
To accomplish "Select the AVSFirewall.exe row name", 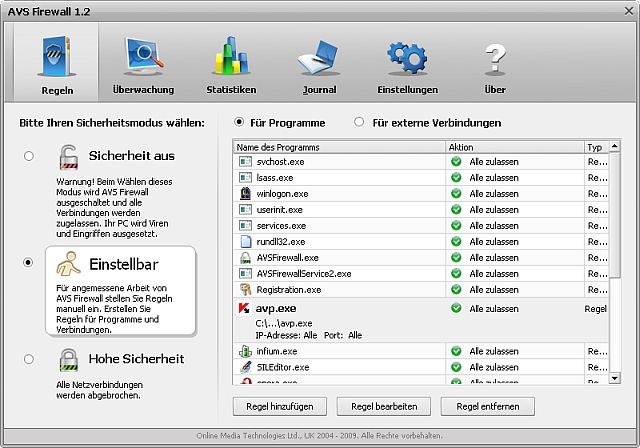I will coord(287,258).
